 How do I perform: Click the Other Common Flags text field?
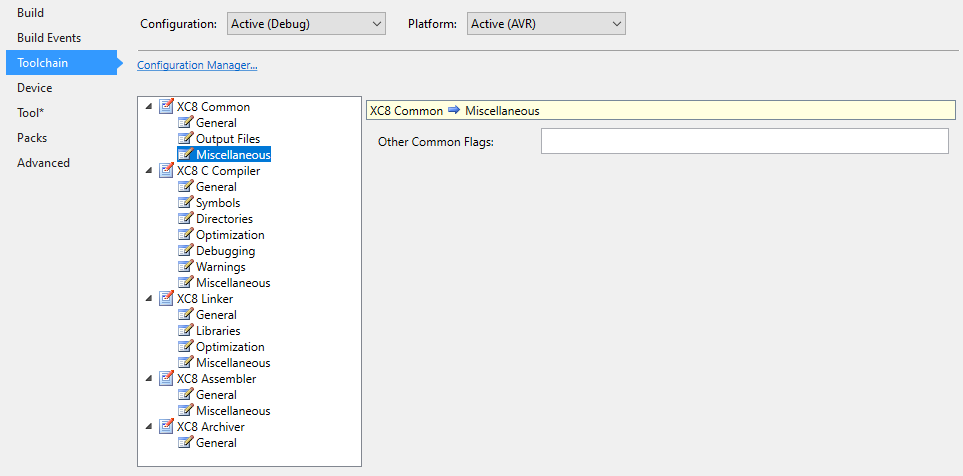tap(744, 142)
